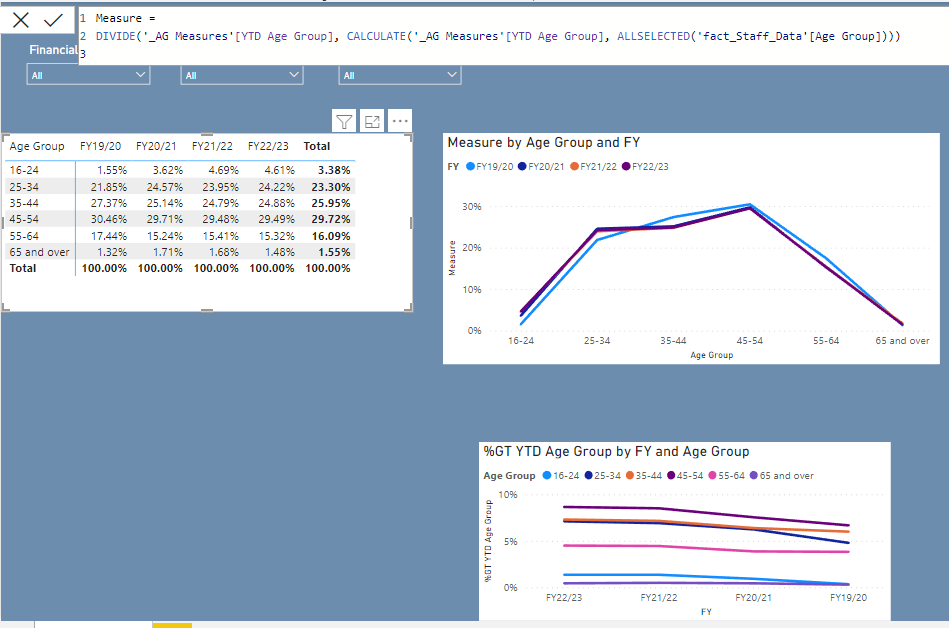Screen dimensions: 949x628
Task: Enter focus mode on the matrix visual
Action: [x=372, y=121]
